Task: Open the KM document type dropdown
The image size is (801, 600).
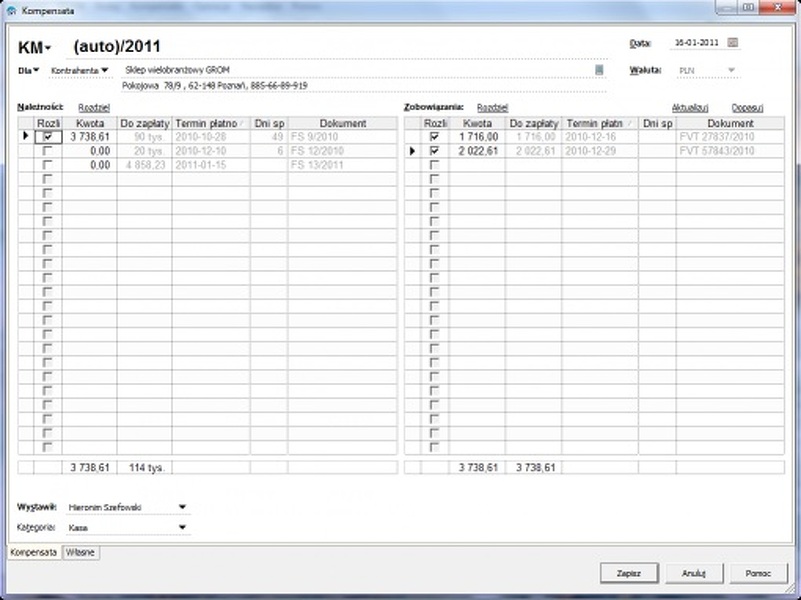Action: [47, 48]
